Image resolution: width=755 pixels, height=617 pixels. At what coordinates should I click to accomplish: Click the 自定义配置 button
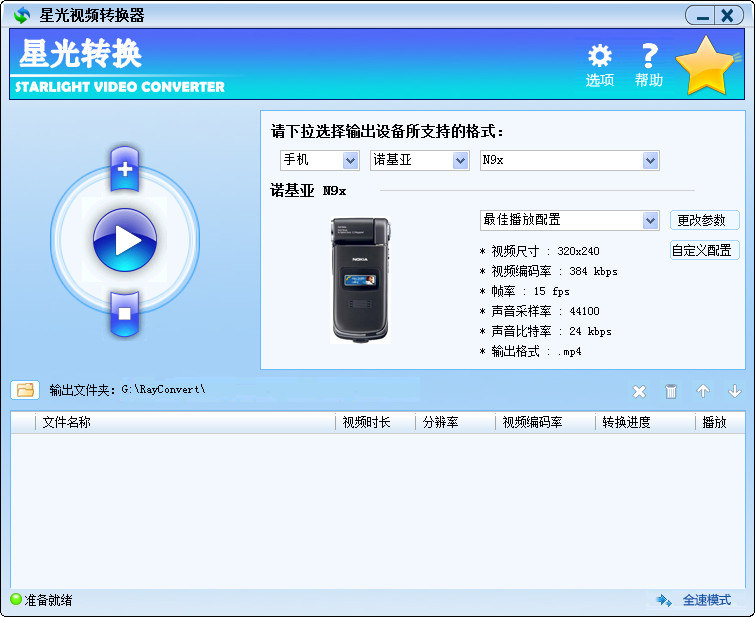704,250
